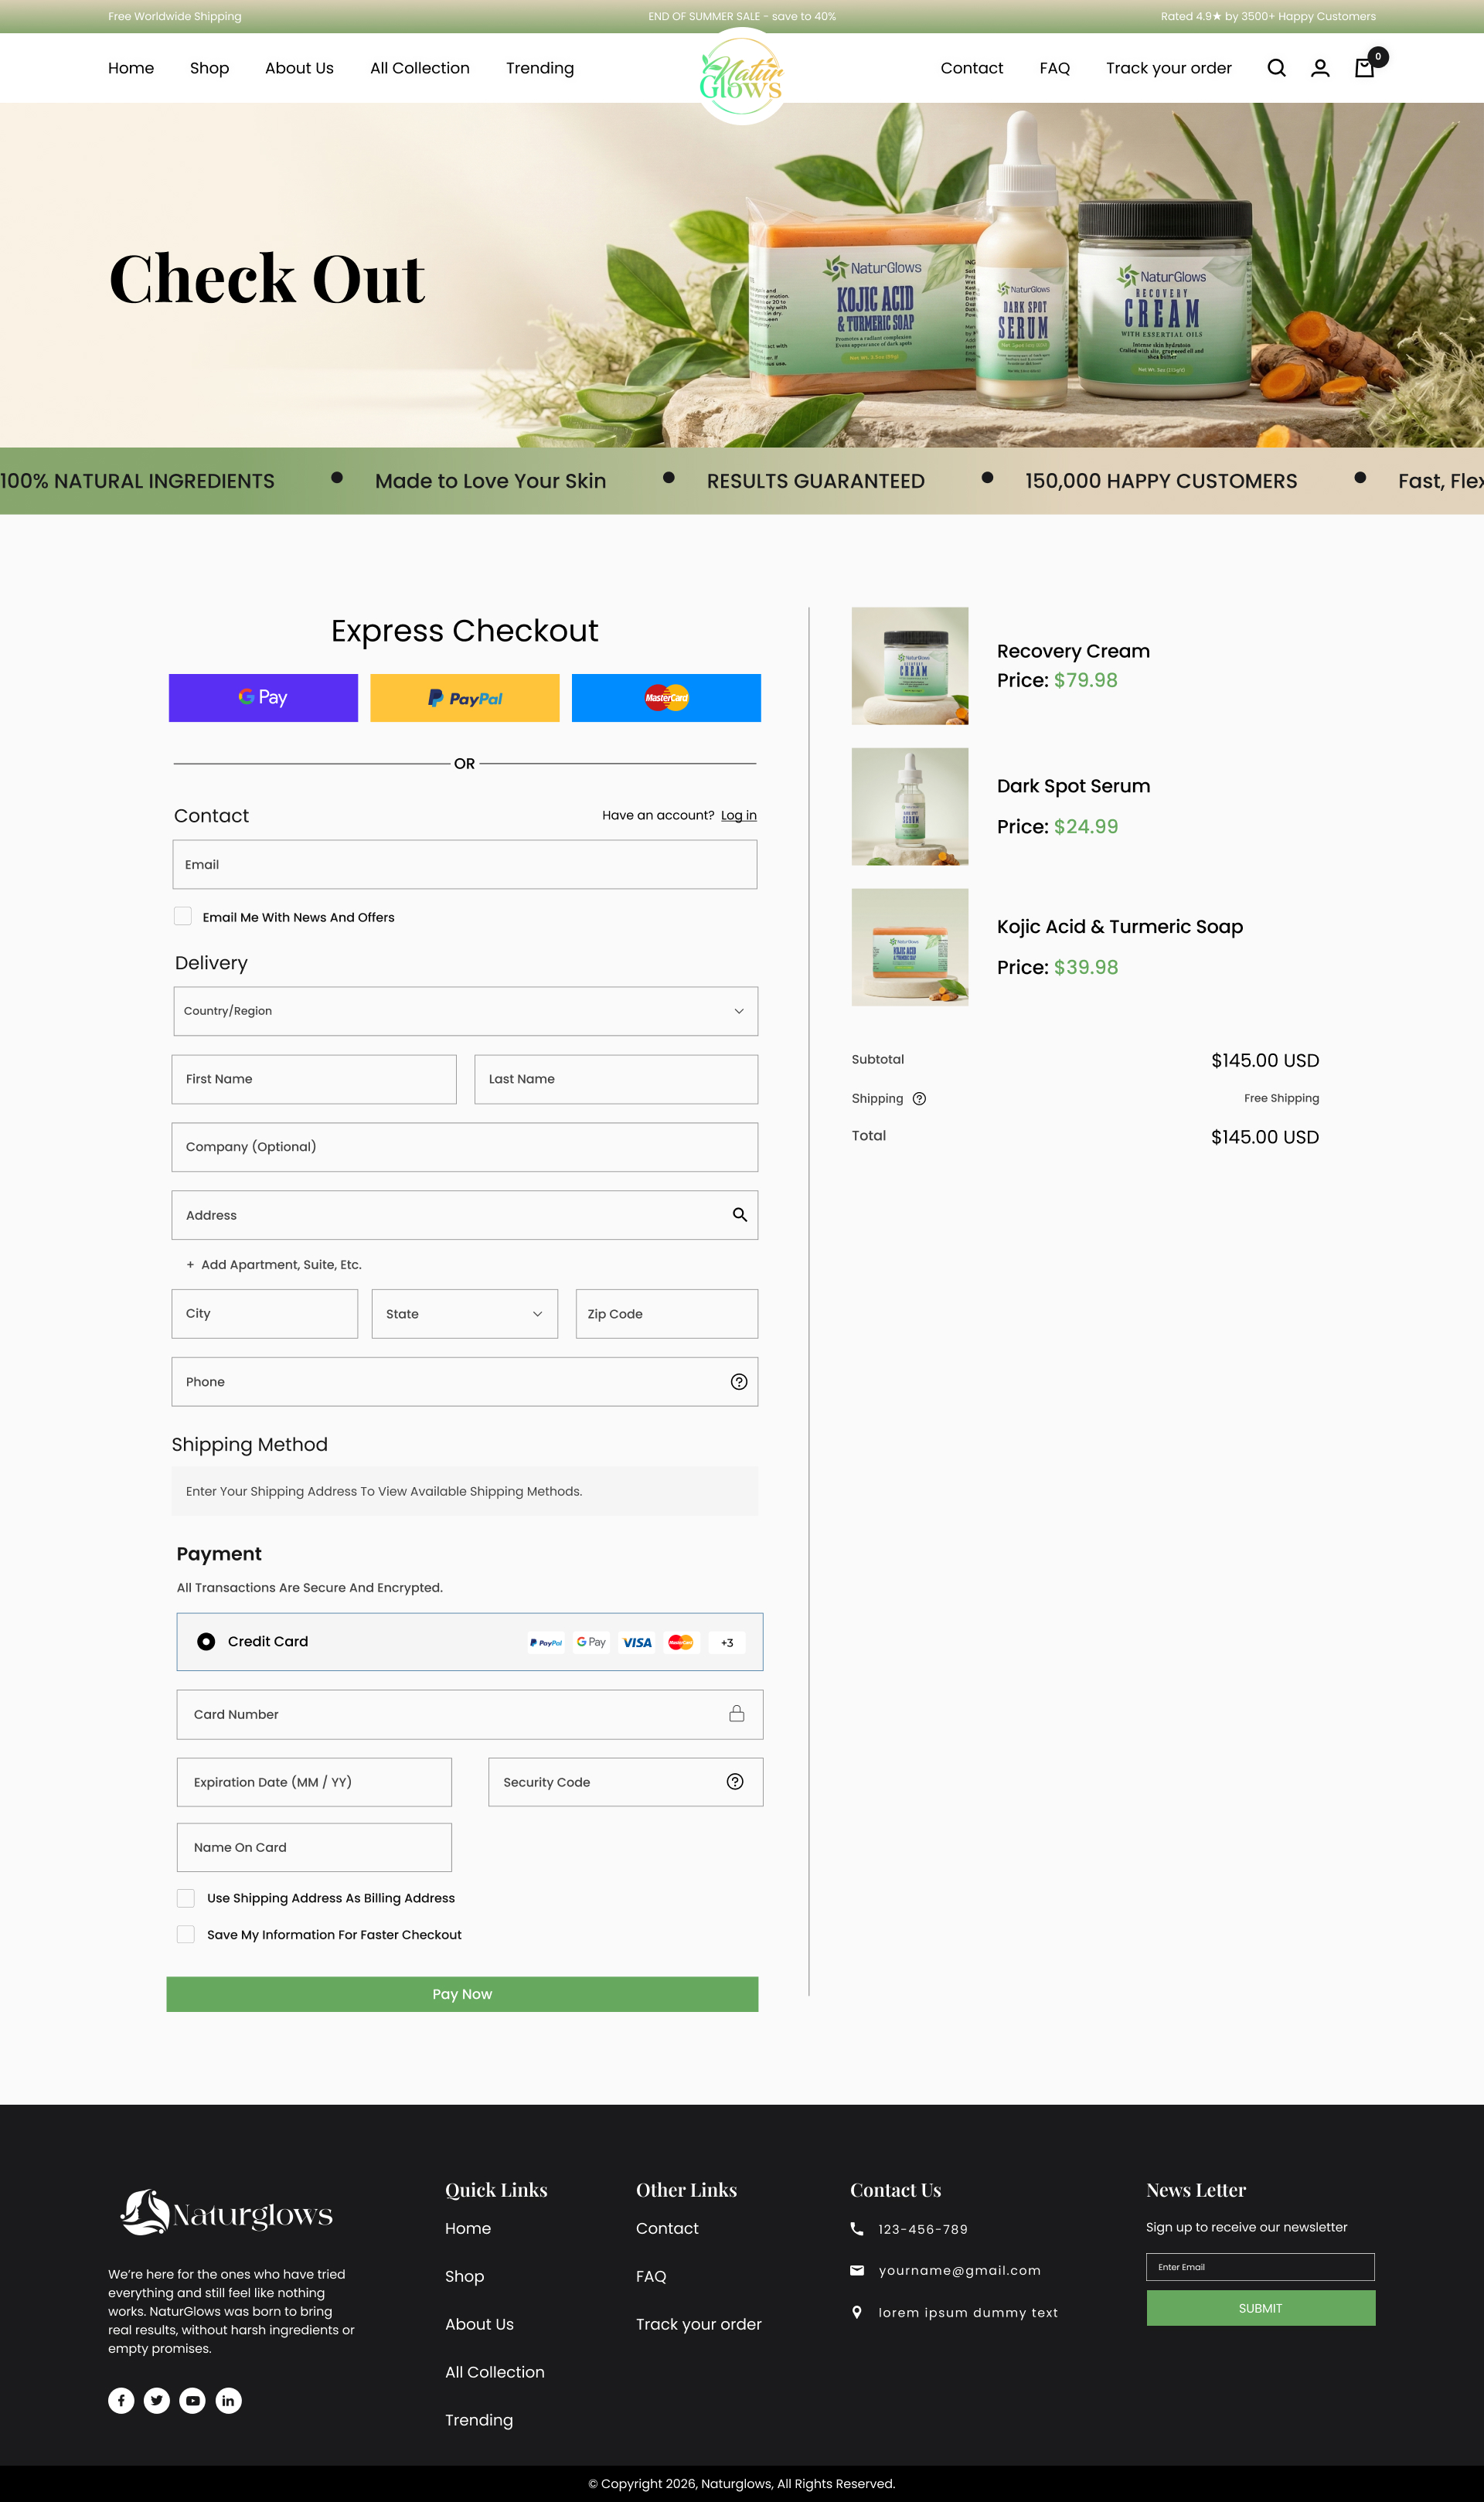
Task: Expand the Country/Region dropdown
Action: pyautogui.click(x=465, y=1011)
